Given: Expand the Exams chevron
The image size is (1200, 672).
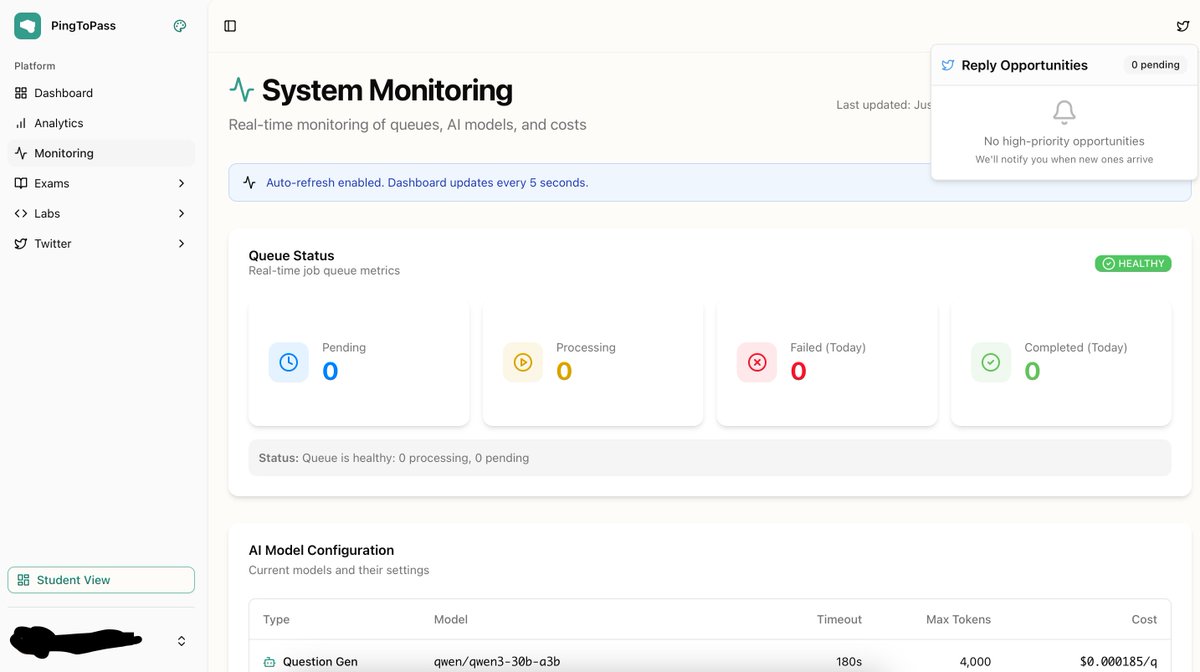Looking at the screenshot, I should [x=181, y=183].
